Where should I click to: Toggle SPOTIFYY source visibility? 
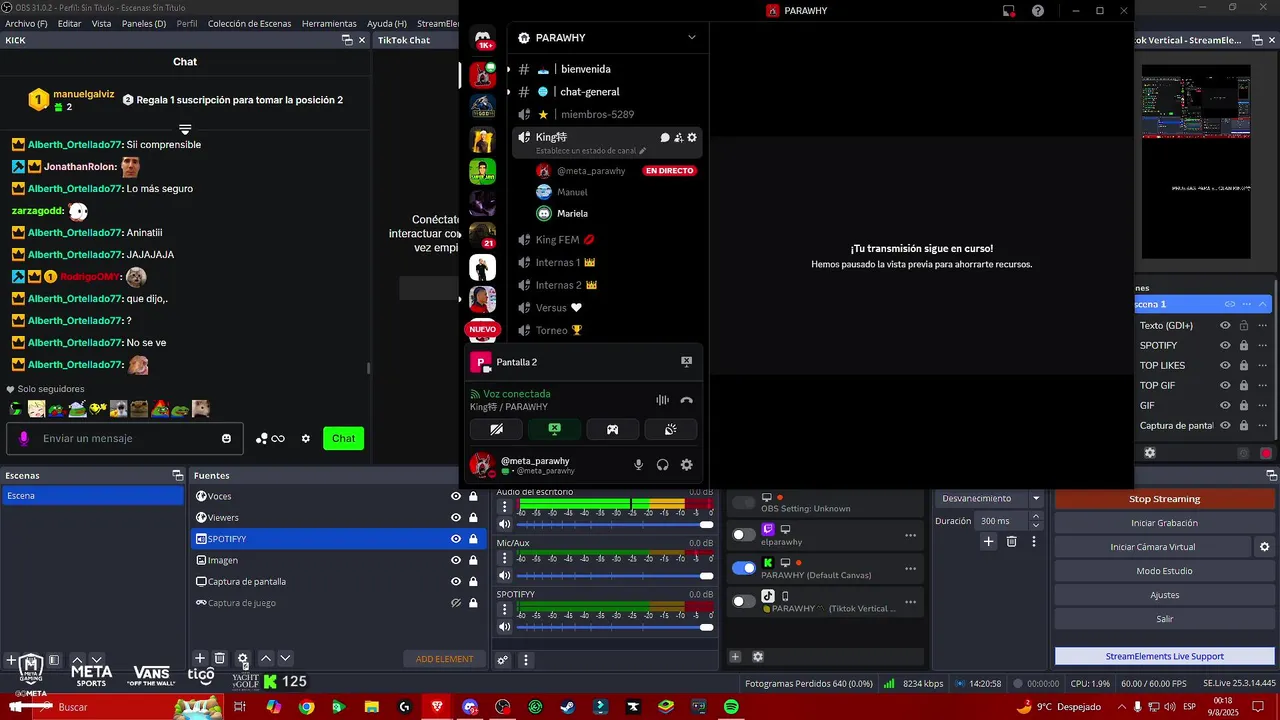pyautogui.click(x=456, y=539)
